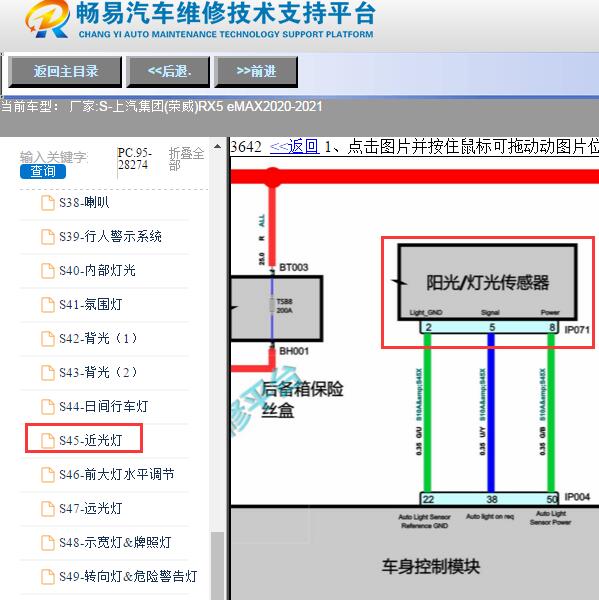Click connector label IP071
The image size is (599, 600).
[x=577, y=329]
